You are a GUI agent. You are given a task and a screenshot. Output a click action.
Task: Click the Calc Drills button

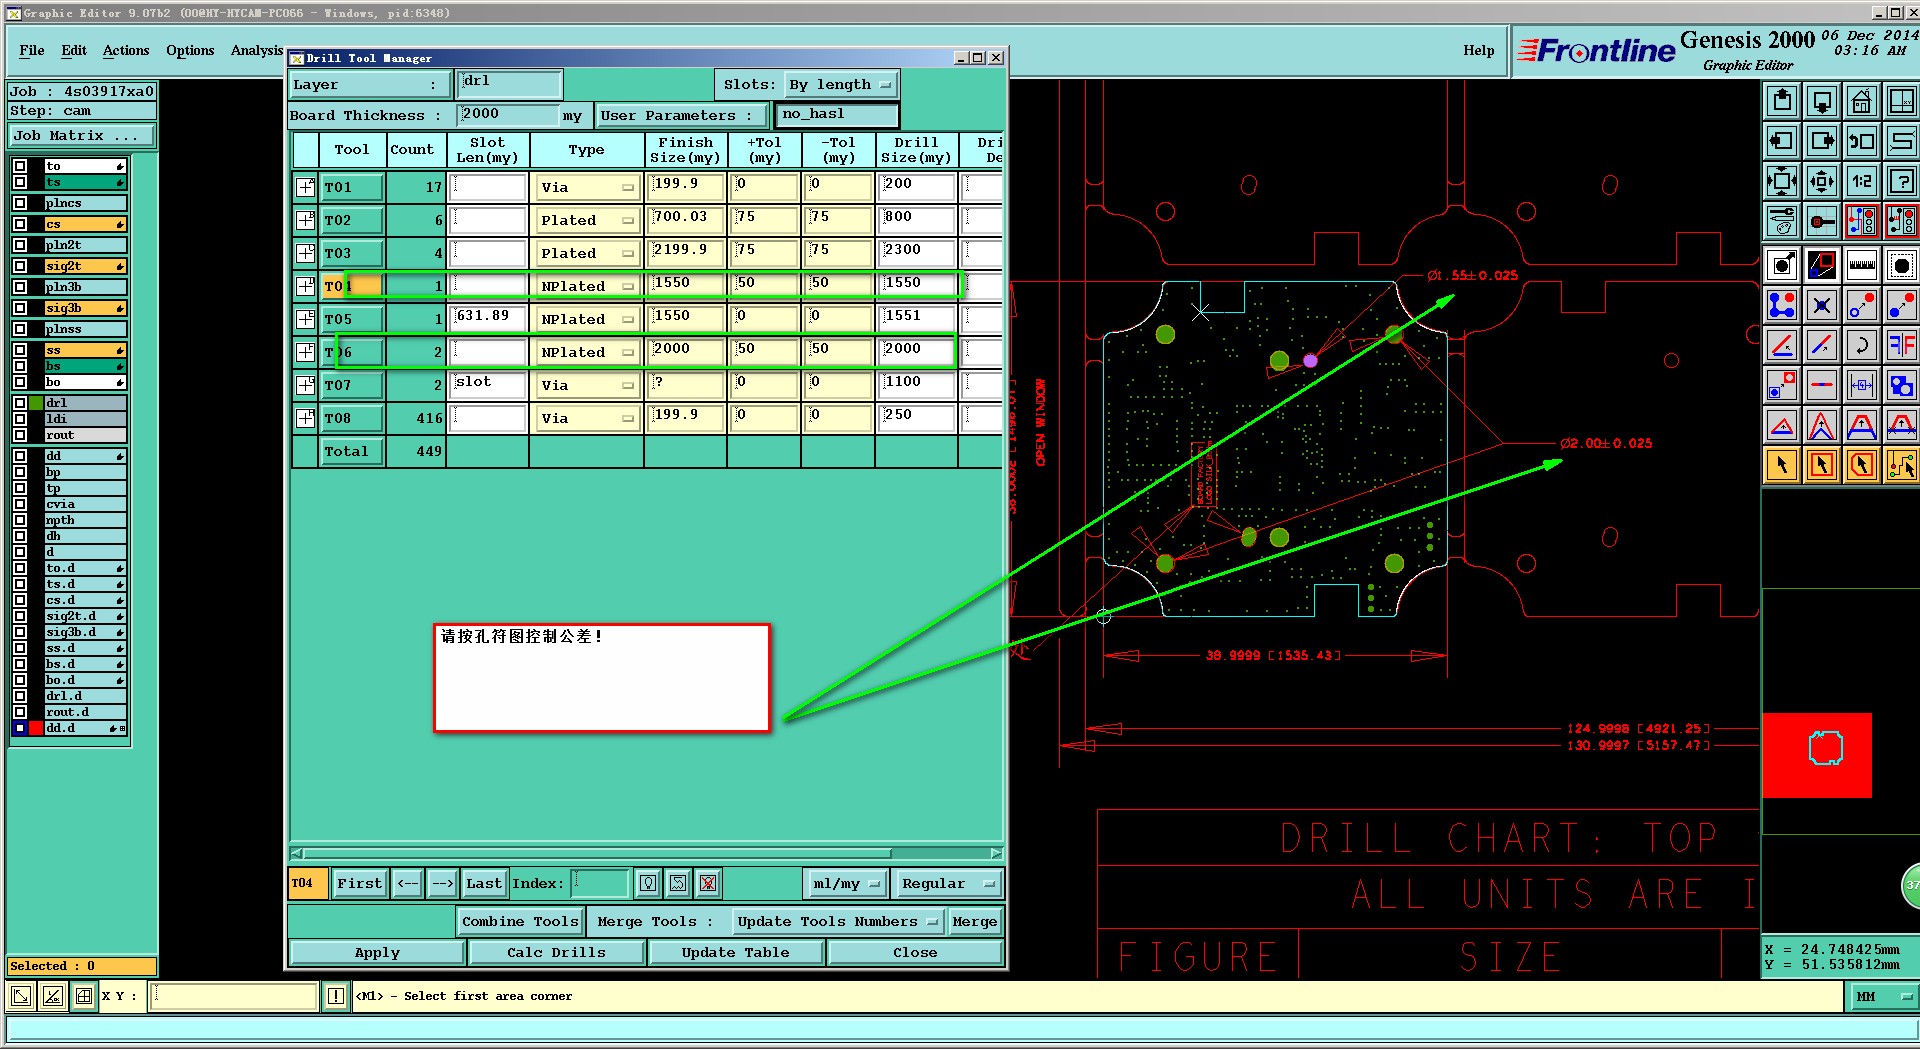pyautogui.click(x=556, y=953)
